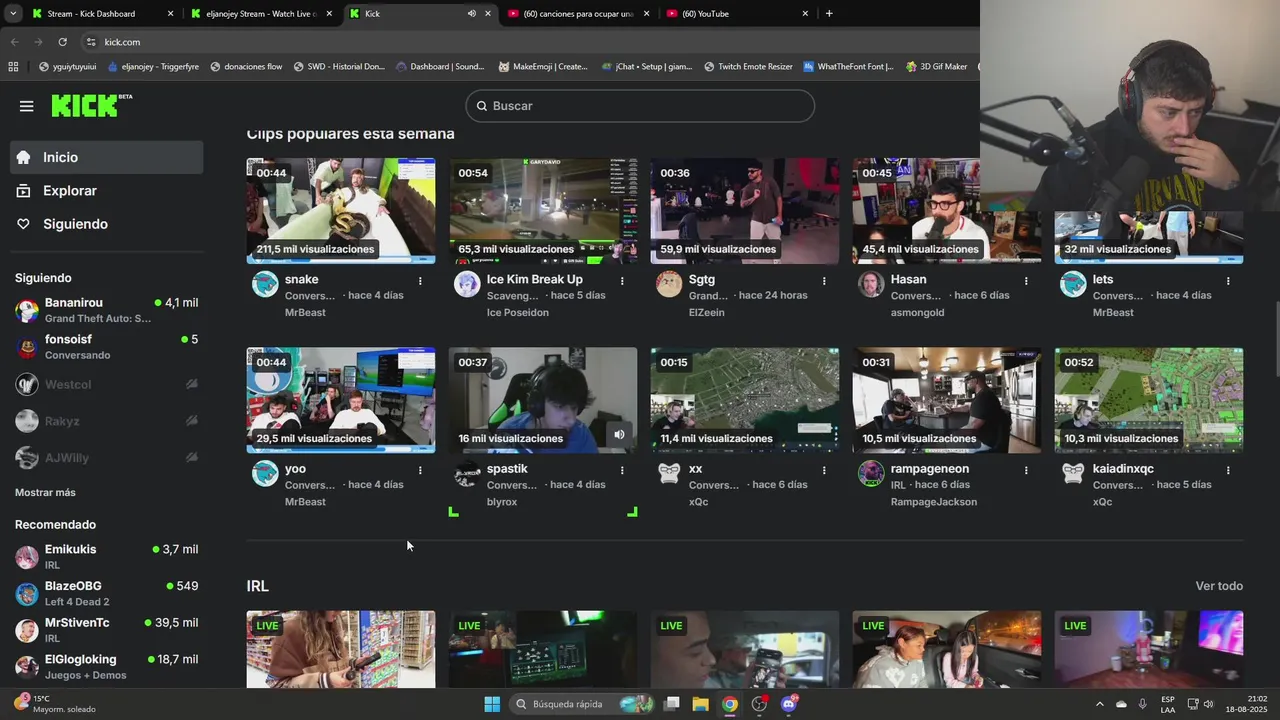Click the snake channel avatar
This screenshot has height=720, width=1280.
[x=265, y=284]
